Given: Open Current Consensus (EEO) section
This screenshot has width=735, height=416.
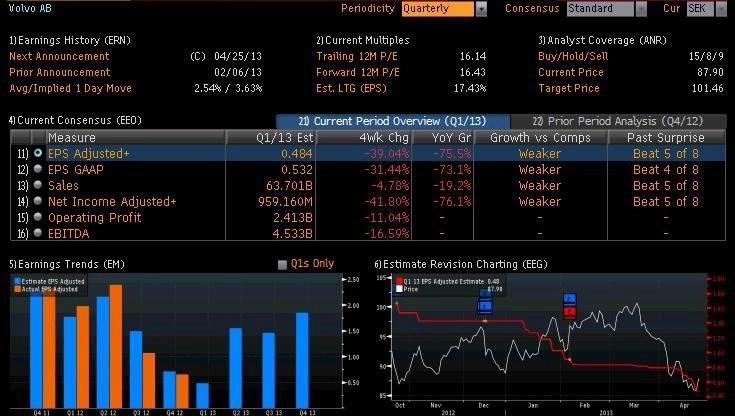Looking at the screenshot, I should pyautogui.click(x=75, y=121).
